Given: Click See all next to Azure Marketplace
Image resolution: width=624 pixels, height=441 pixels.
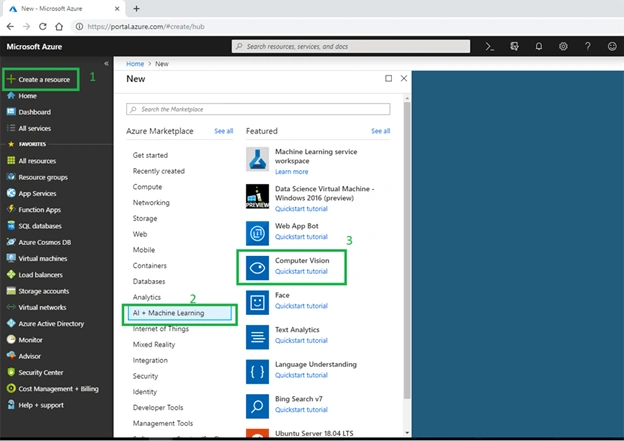Looking at the screenshot, I should [x=223, y=131].
